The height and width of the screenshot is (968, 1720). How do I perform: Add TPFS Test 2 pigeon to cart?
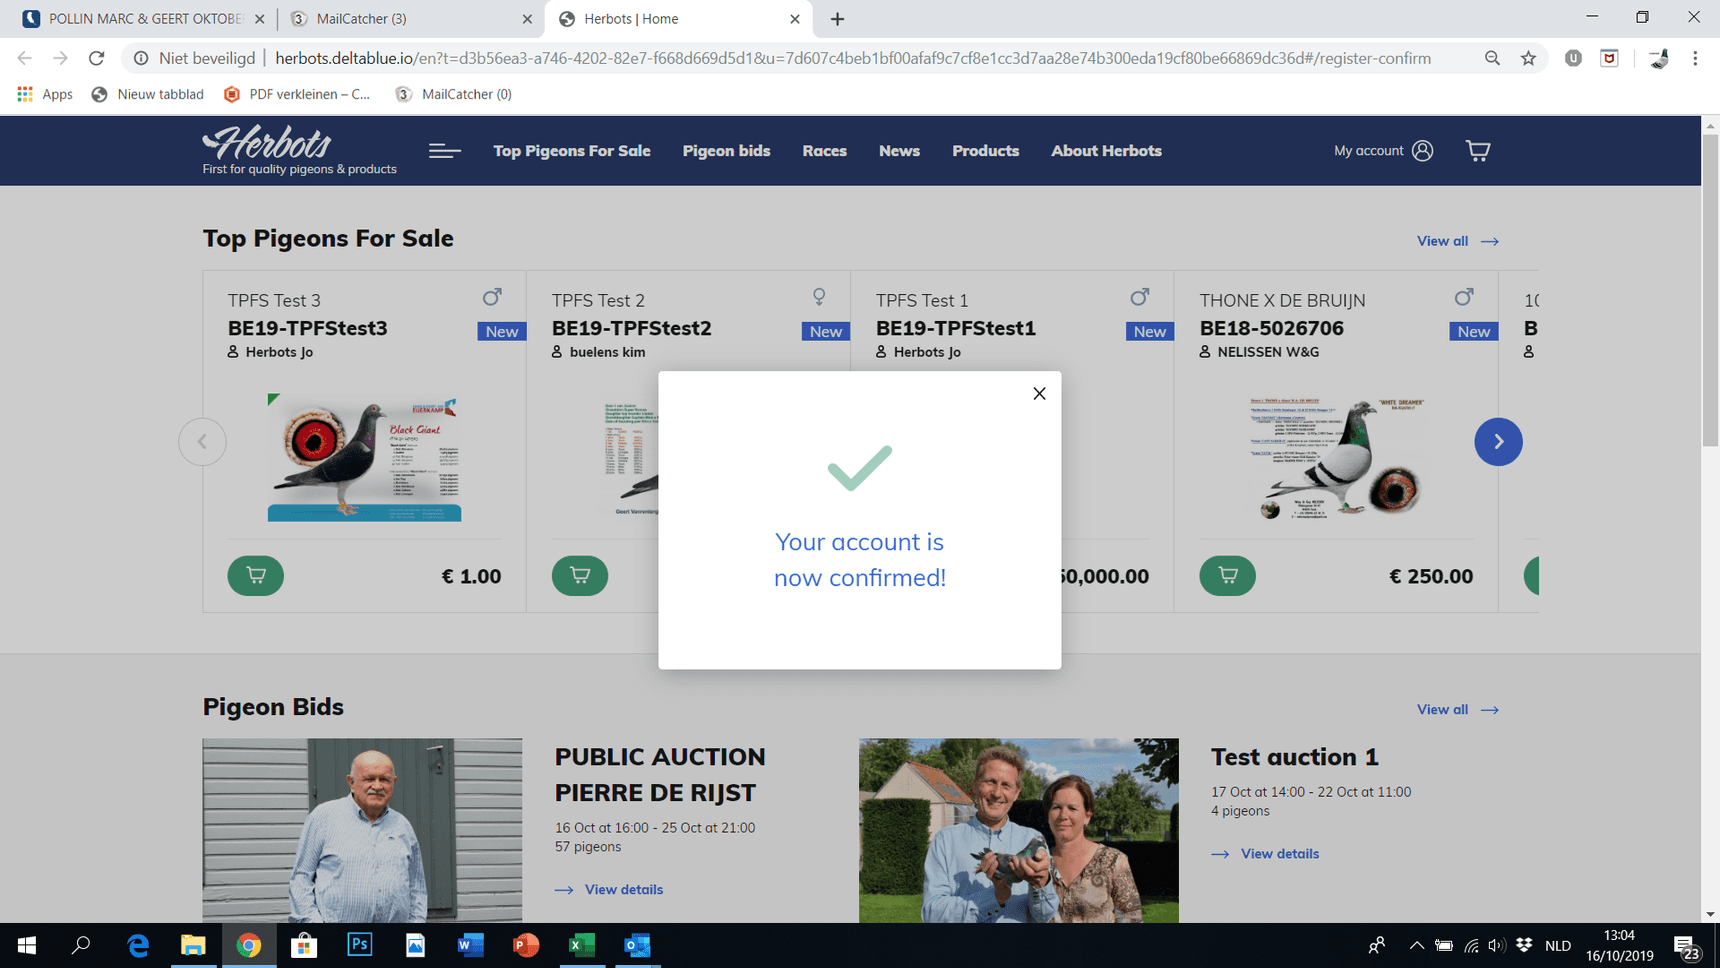[x=580, y=576]
